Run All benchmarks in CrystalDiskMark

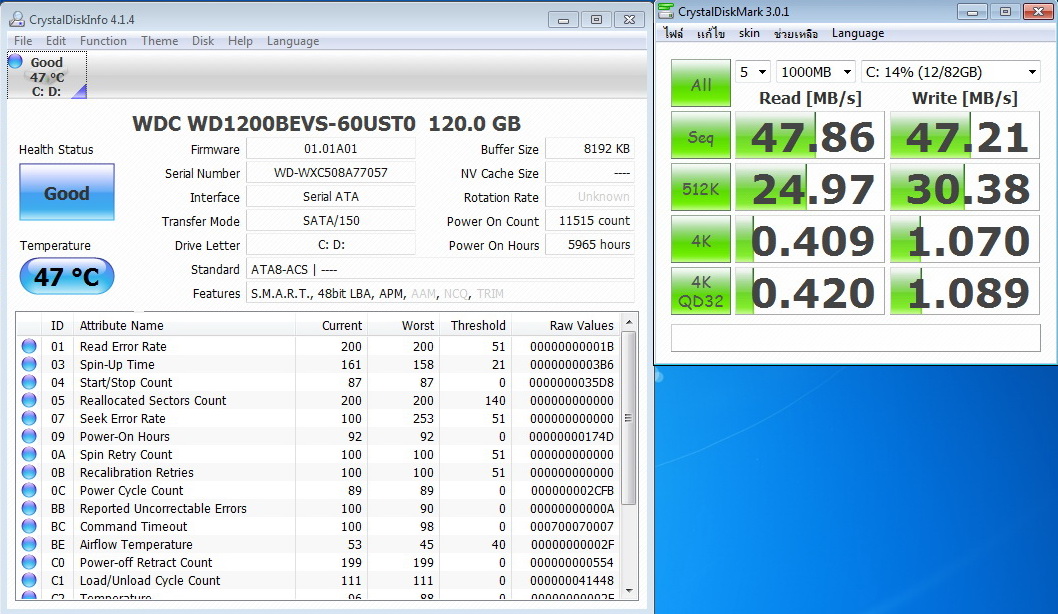click(x=700, y=84)
